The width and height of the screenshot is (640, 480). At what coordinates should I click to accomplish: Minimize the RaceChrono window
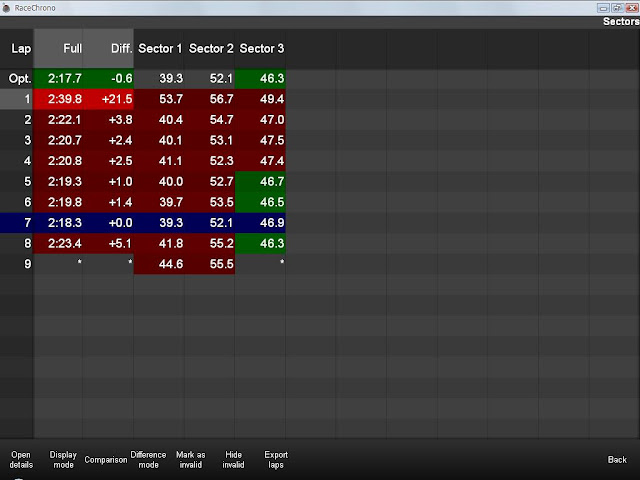(603, 8)
